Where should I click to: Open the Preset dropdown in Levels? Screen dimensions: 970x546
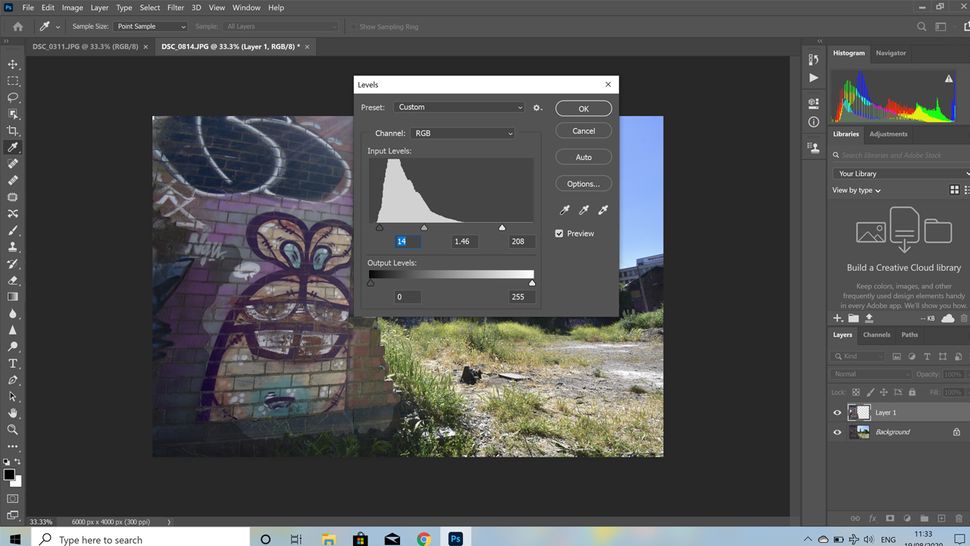(x=459, y=108)
